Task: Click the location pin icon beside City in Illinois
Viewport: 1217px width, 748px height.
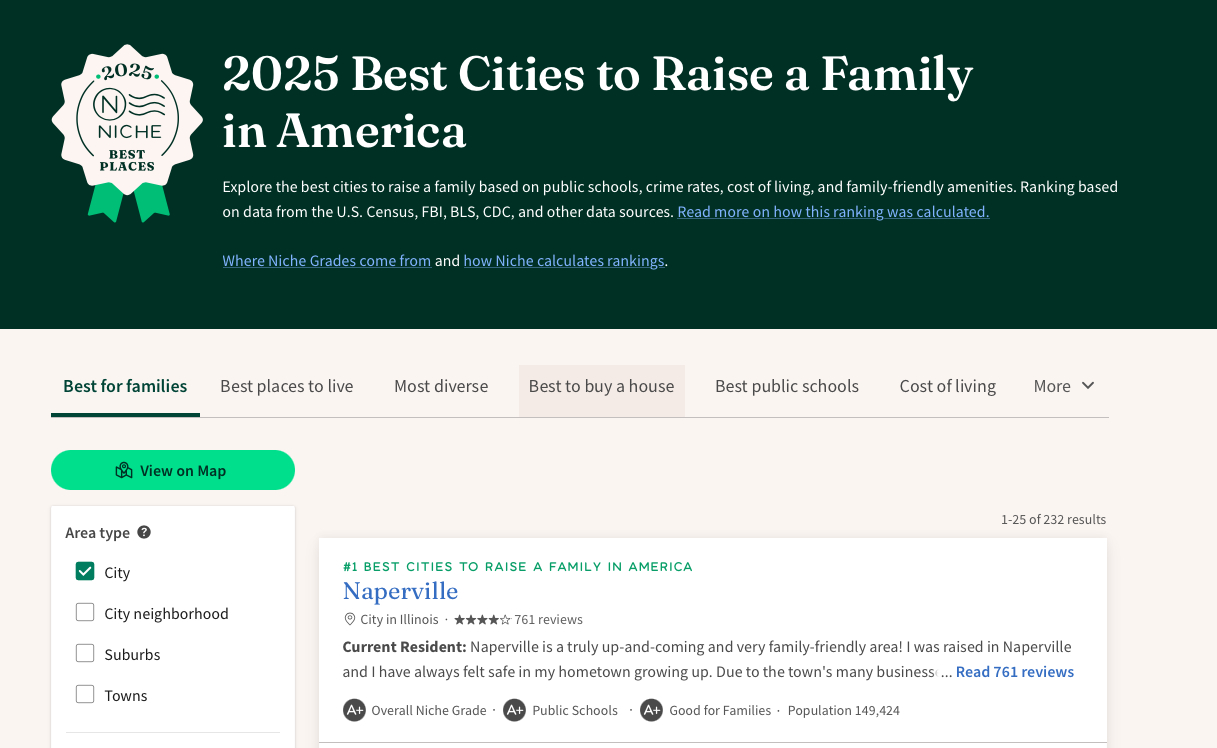Action: tap(350, 619)
